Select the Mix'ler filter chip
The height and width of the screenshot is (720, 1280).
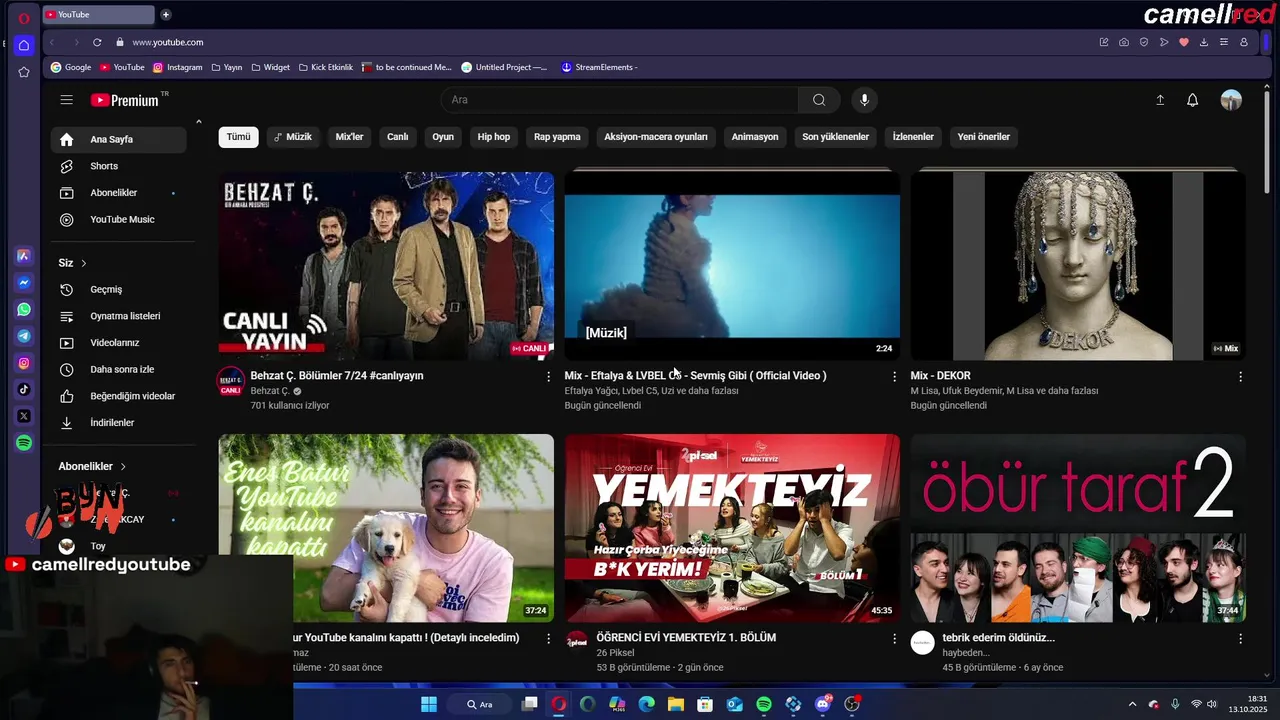coord(349,137)
